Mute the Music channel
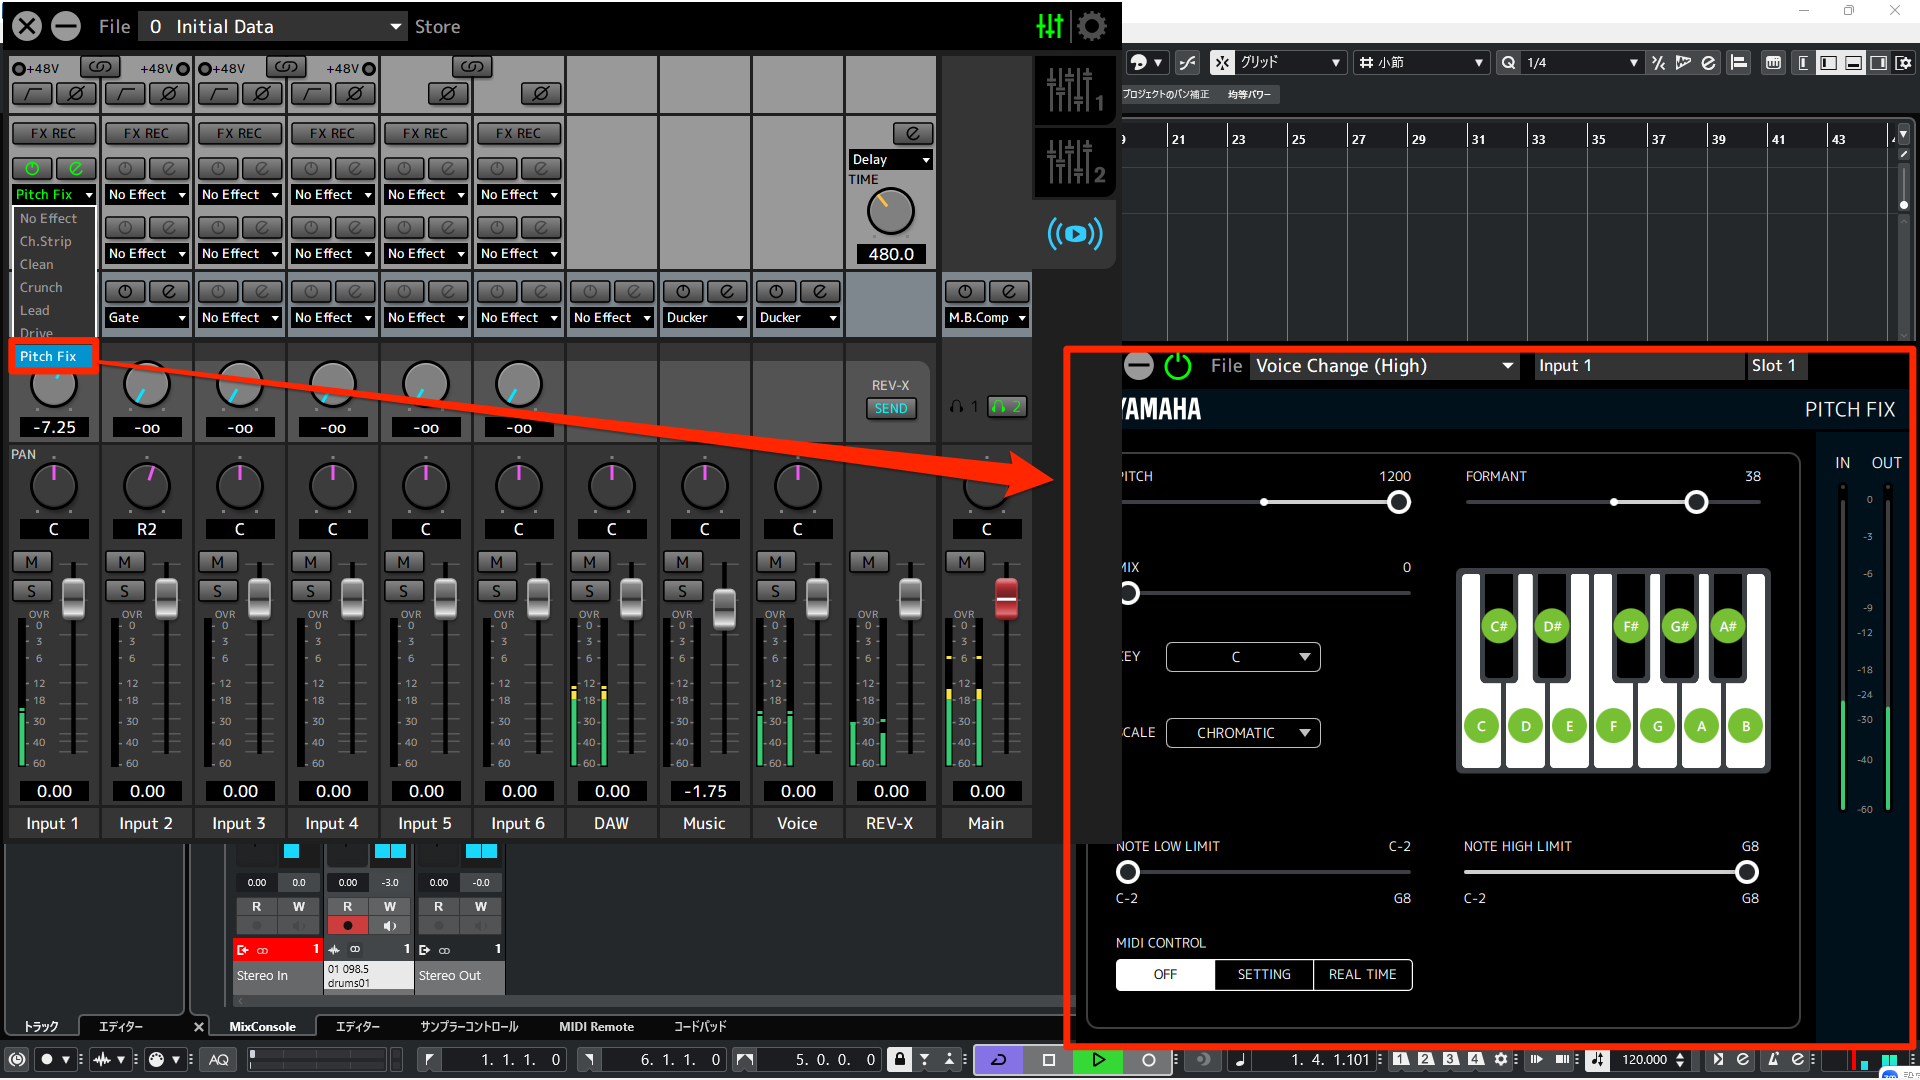This screenshot has height=1080, width=1920. click(682, 562)
